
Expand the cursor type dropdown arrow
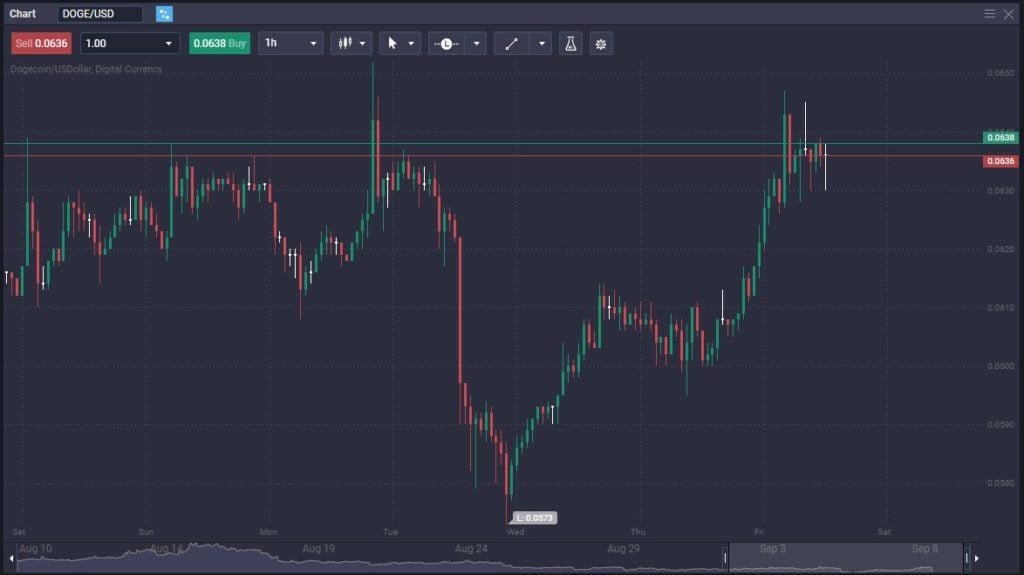[x=412, y=44]
